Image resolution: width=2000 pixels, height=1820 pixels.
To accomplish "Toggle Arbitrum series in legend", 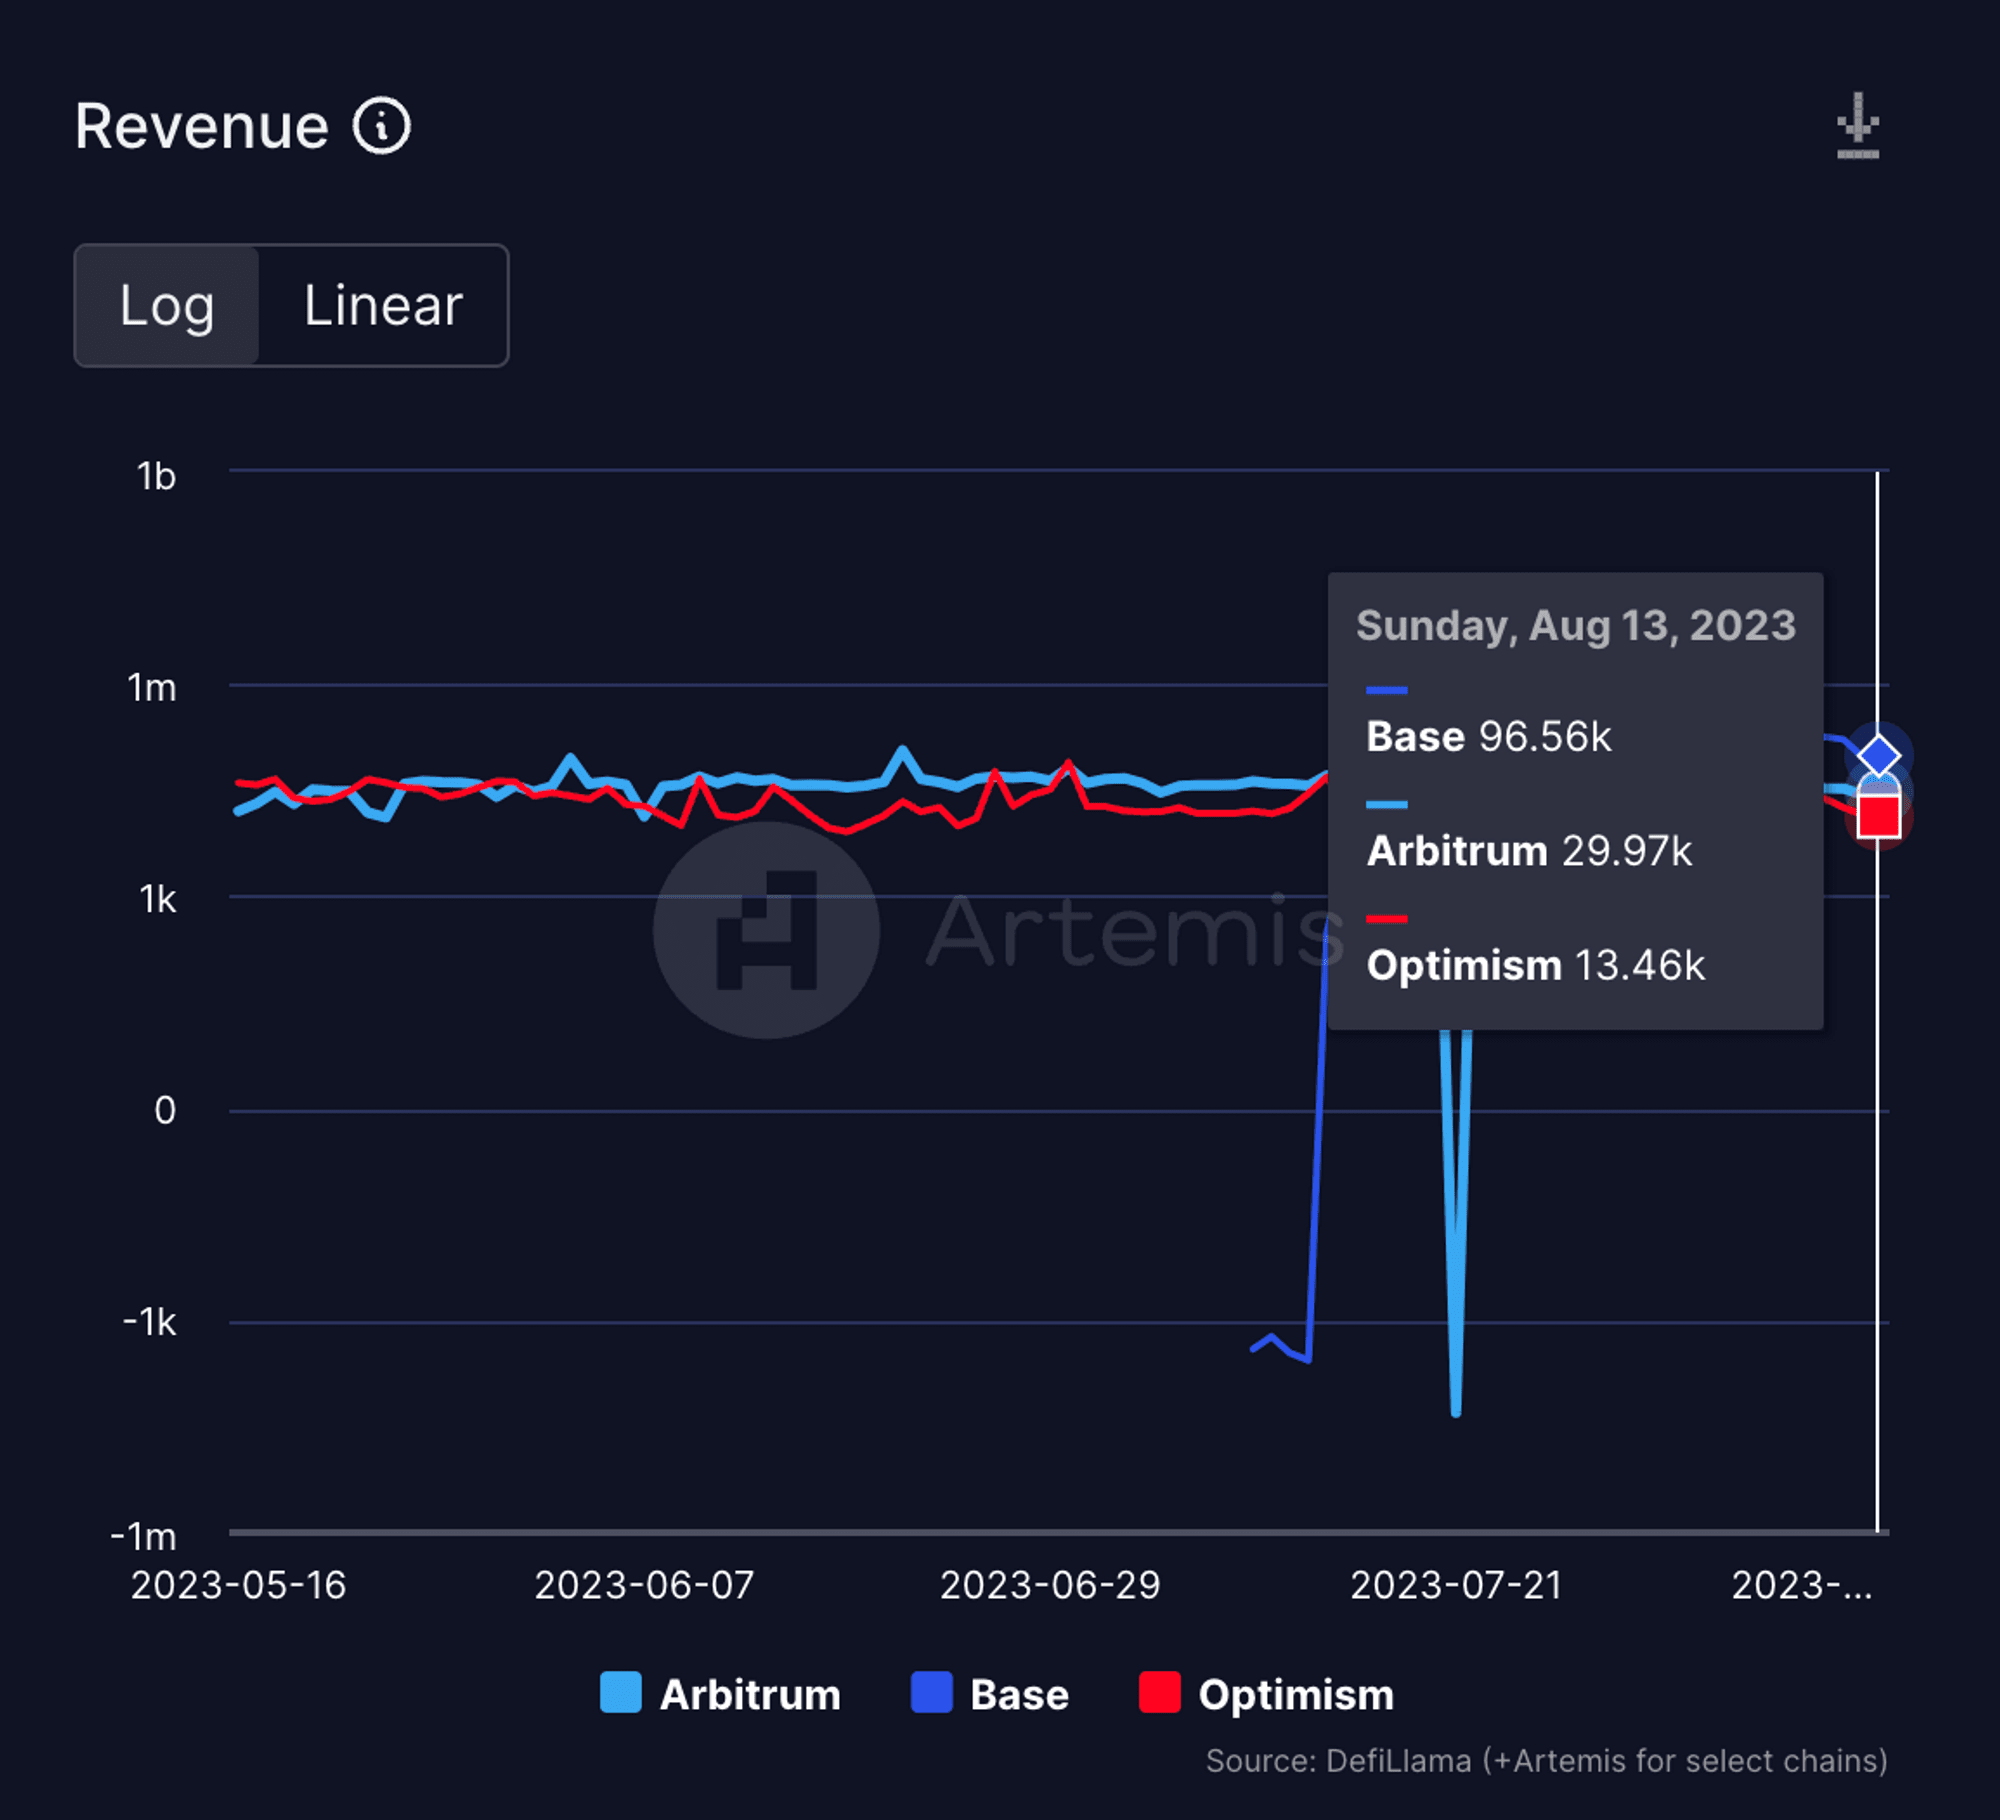I will coord(749,1694).
